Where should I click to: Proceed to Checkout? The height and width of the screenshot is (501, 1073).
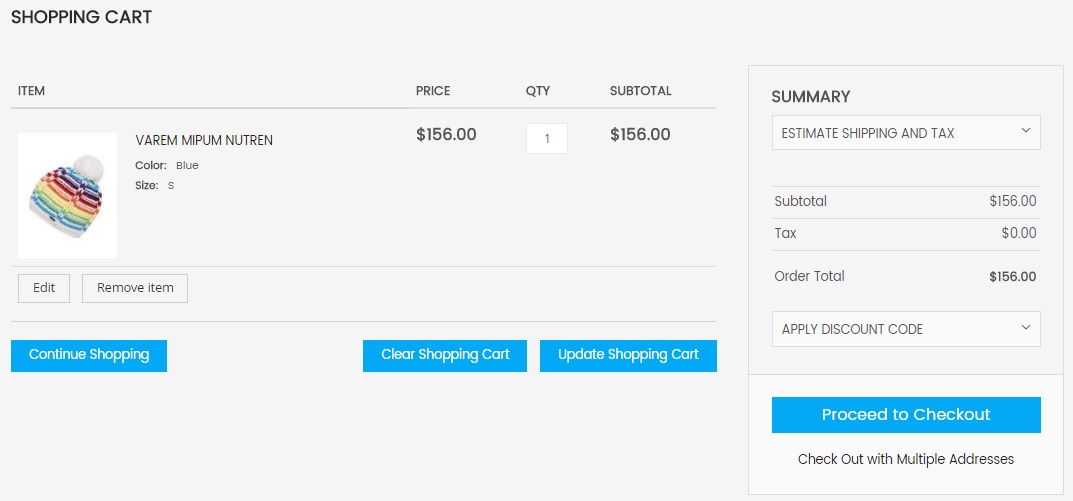pos(906,415)
